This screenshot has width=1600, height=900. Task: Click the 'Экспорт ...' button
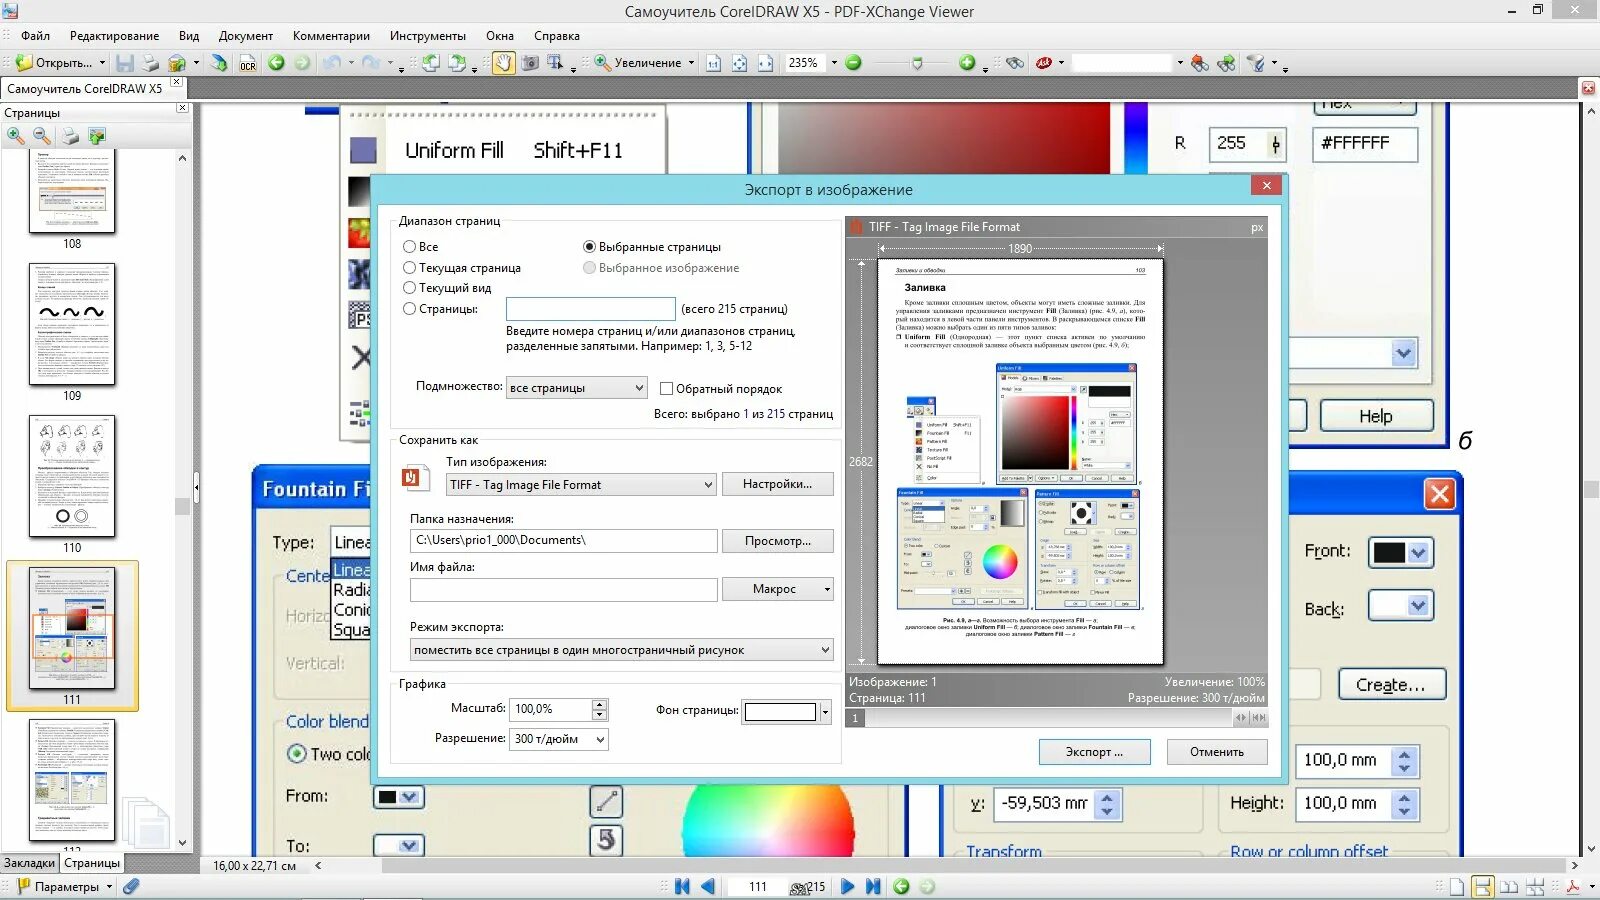tap(1094, 752)
